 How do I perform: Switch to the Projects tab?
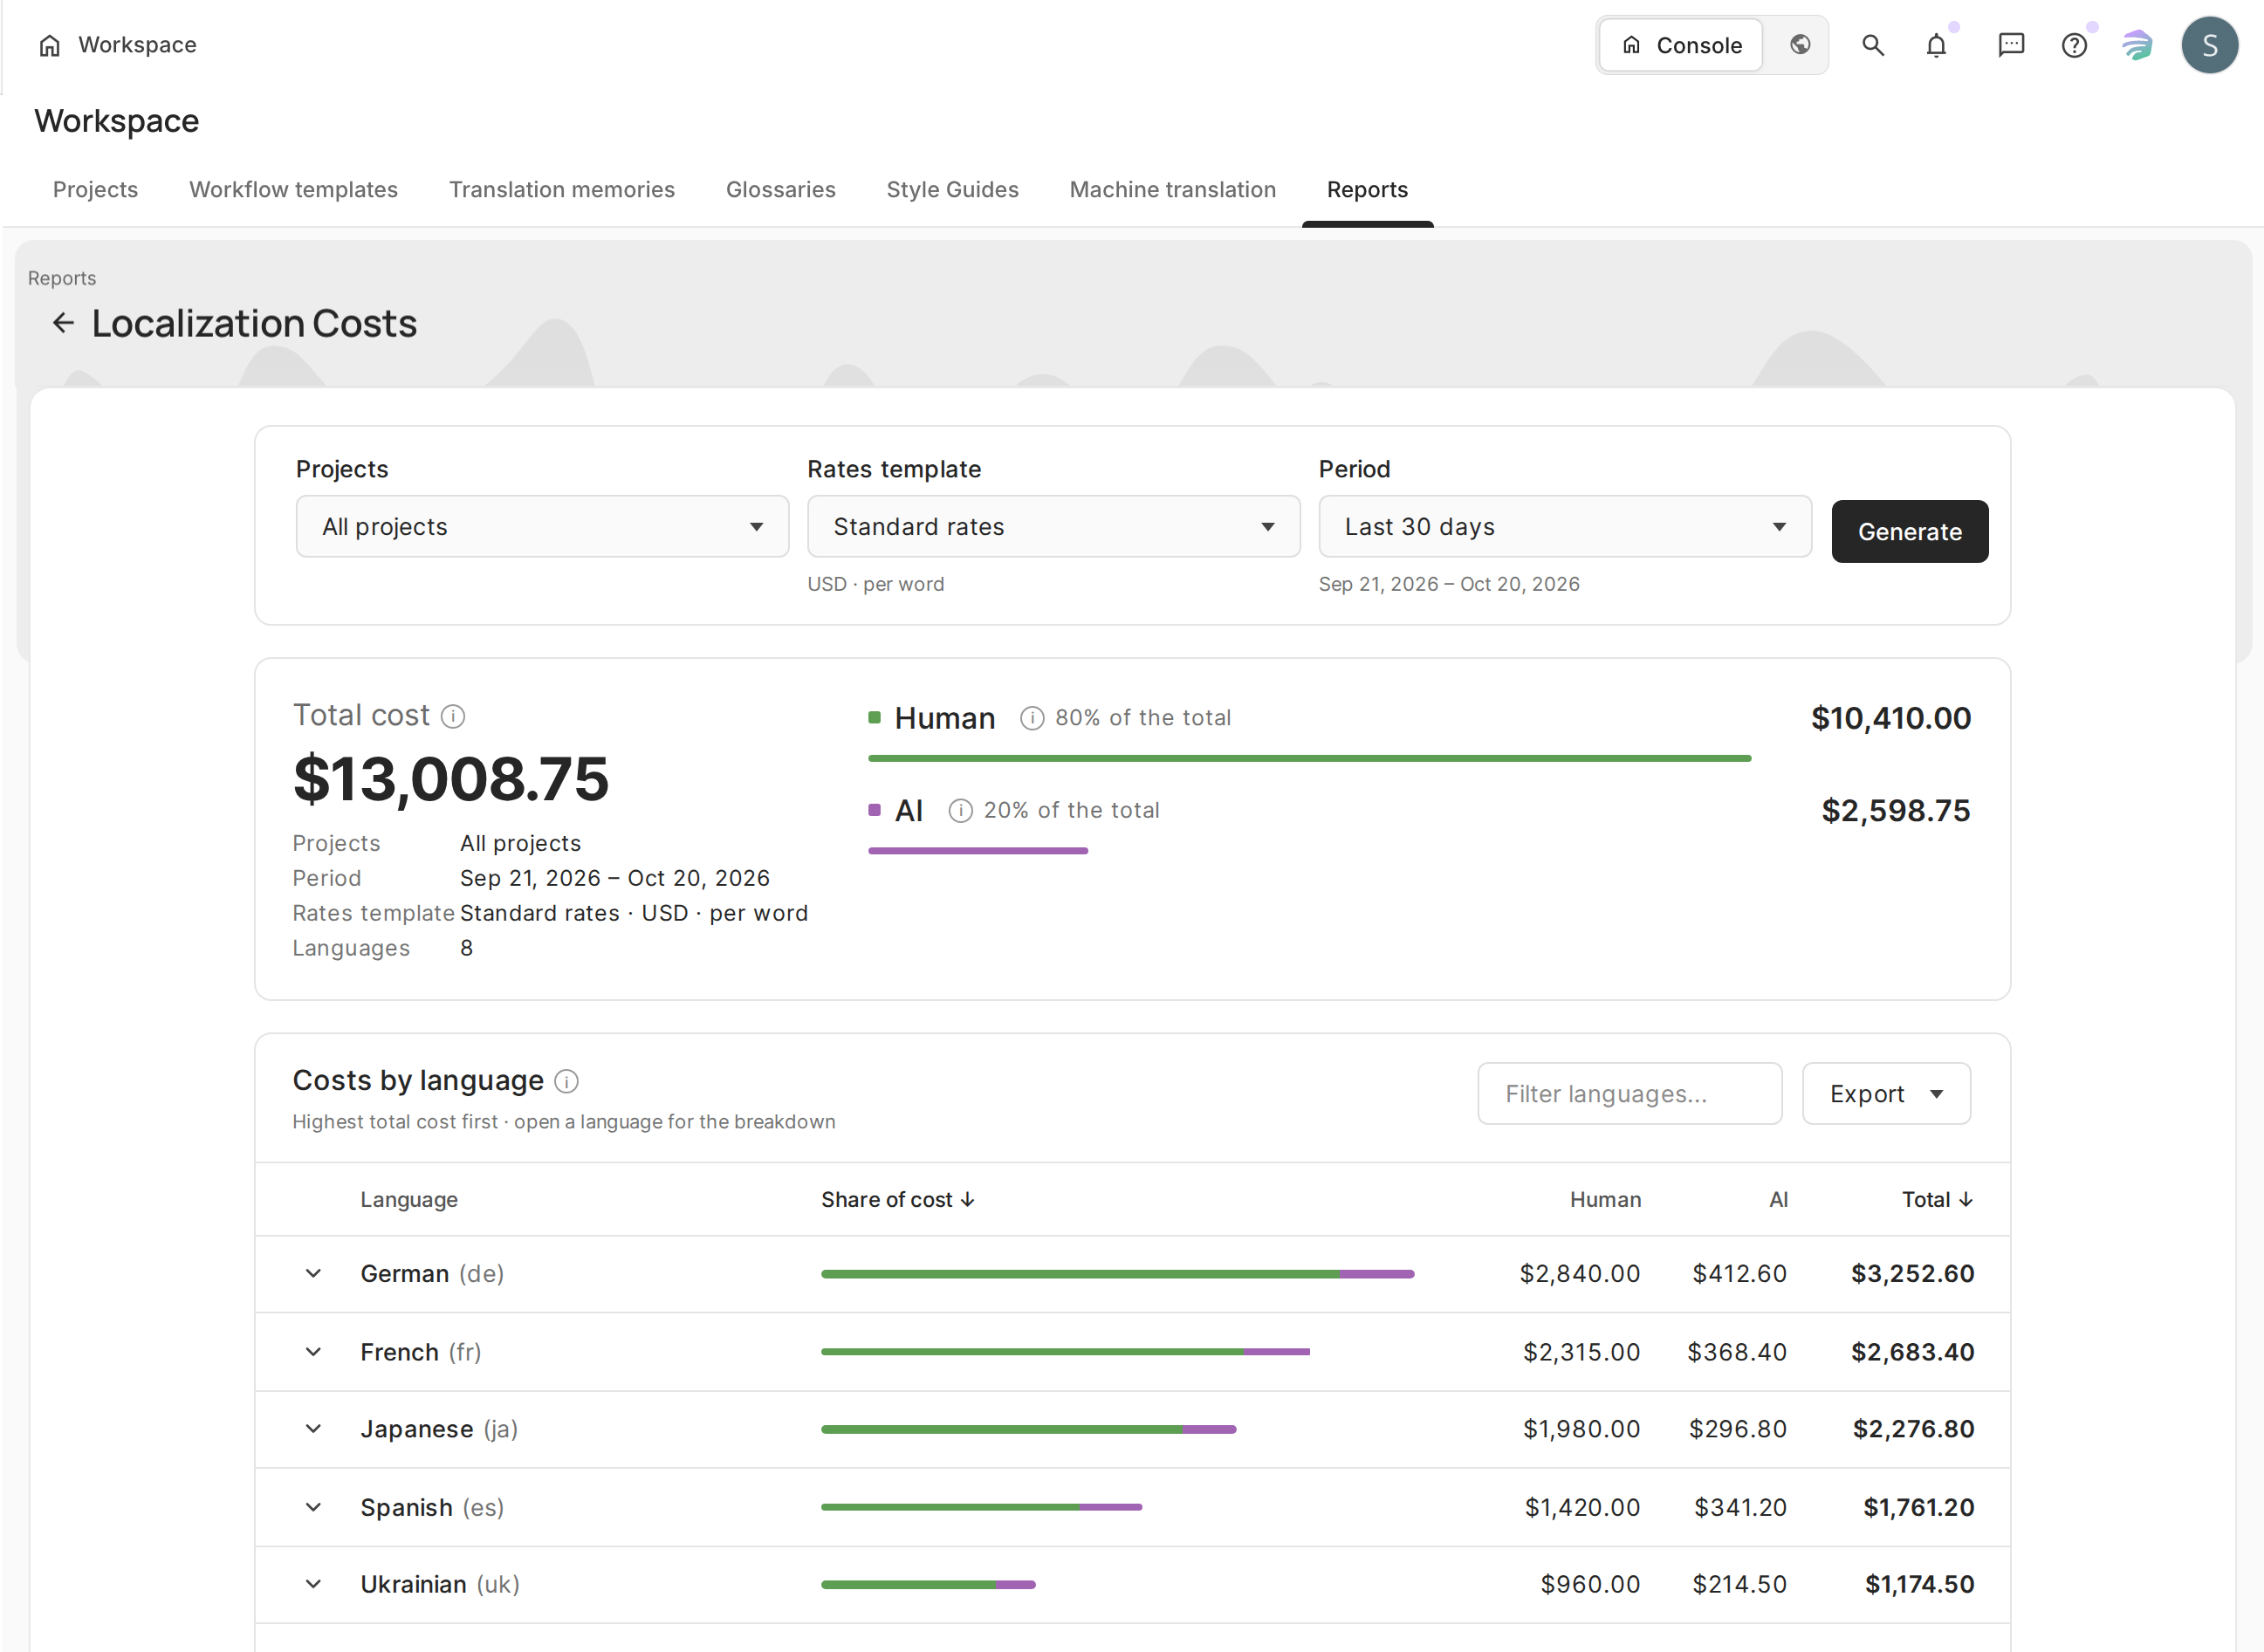(95, 190)
